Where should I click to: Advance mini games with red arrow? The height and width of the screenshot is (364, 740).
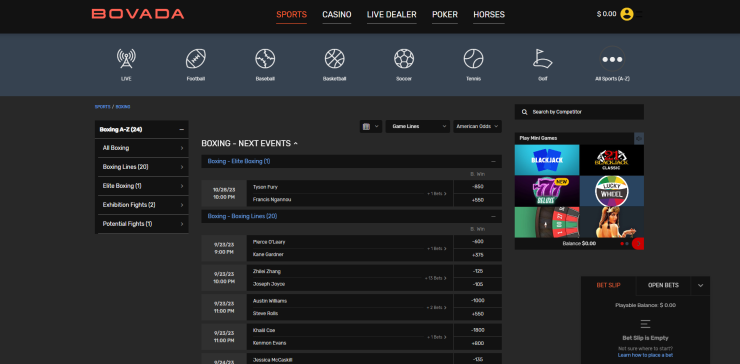click(638, 244)
